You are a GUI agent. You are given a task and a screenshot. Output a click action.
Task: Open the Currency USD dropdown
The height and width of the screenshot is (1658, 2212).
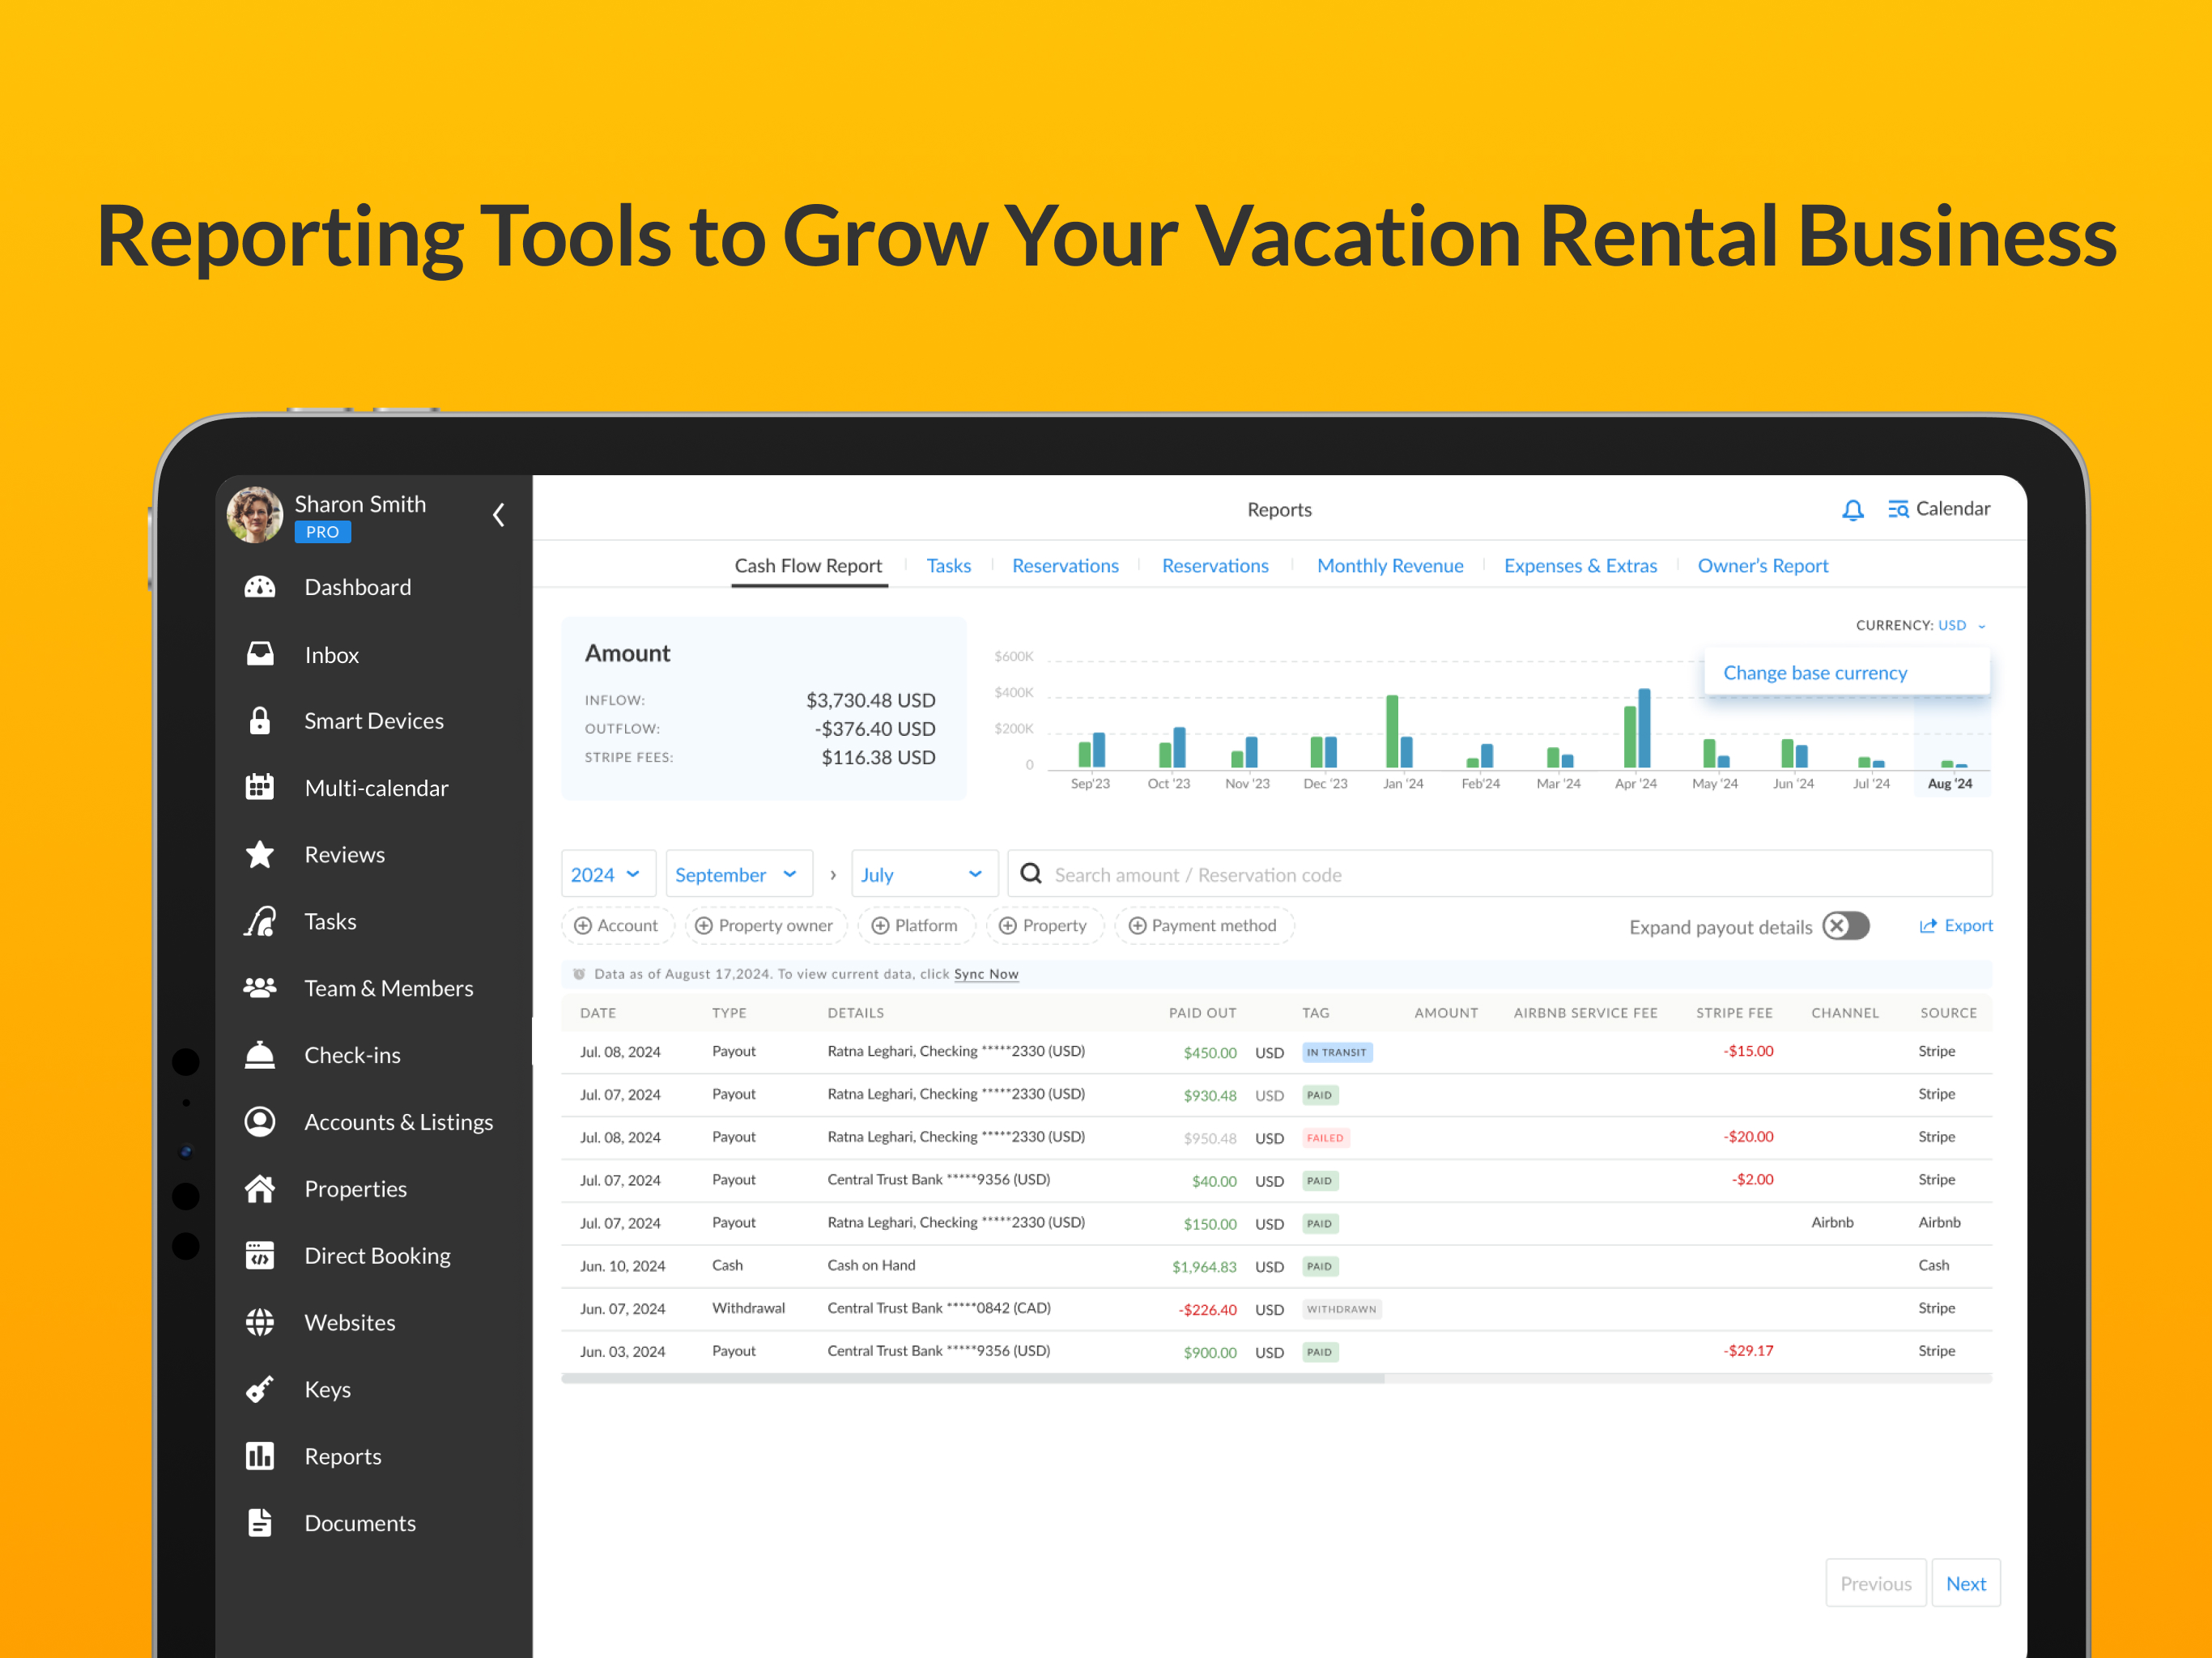coord(1921,625)
